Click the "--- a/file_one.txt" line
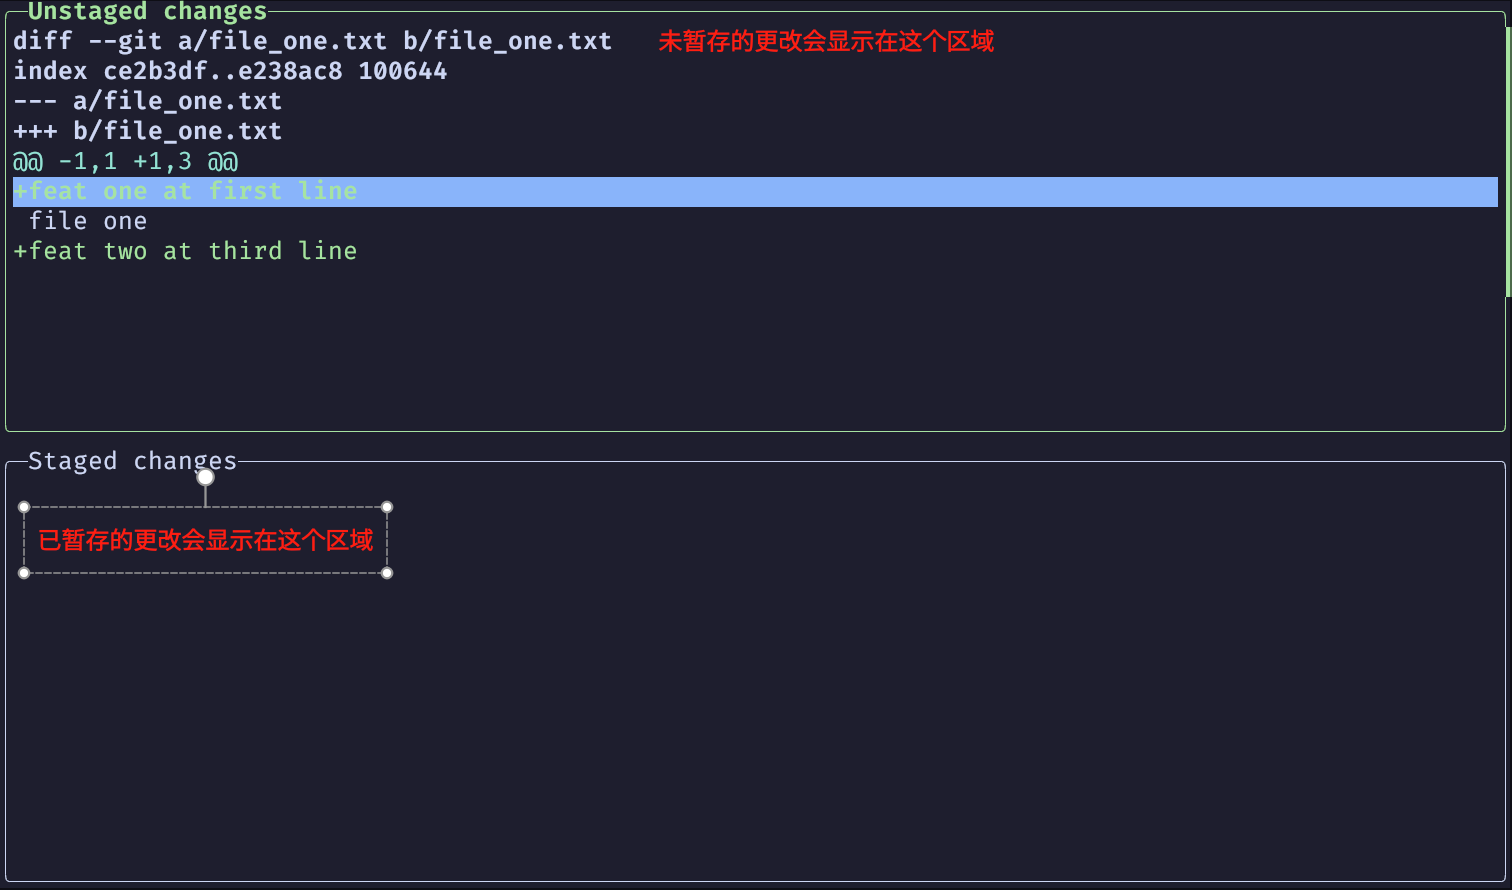1512x890 pixels. (x=147, y=102)
